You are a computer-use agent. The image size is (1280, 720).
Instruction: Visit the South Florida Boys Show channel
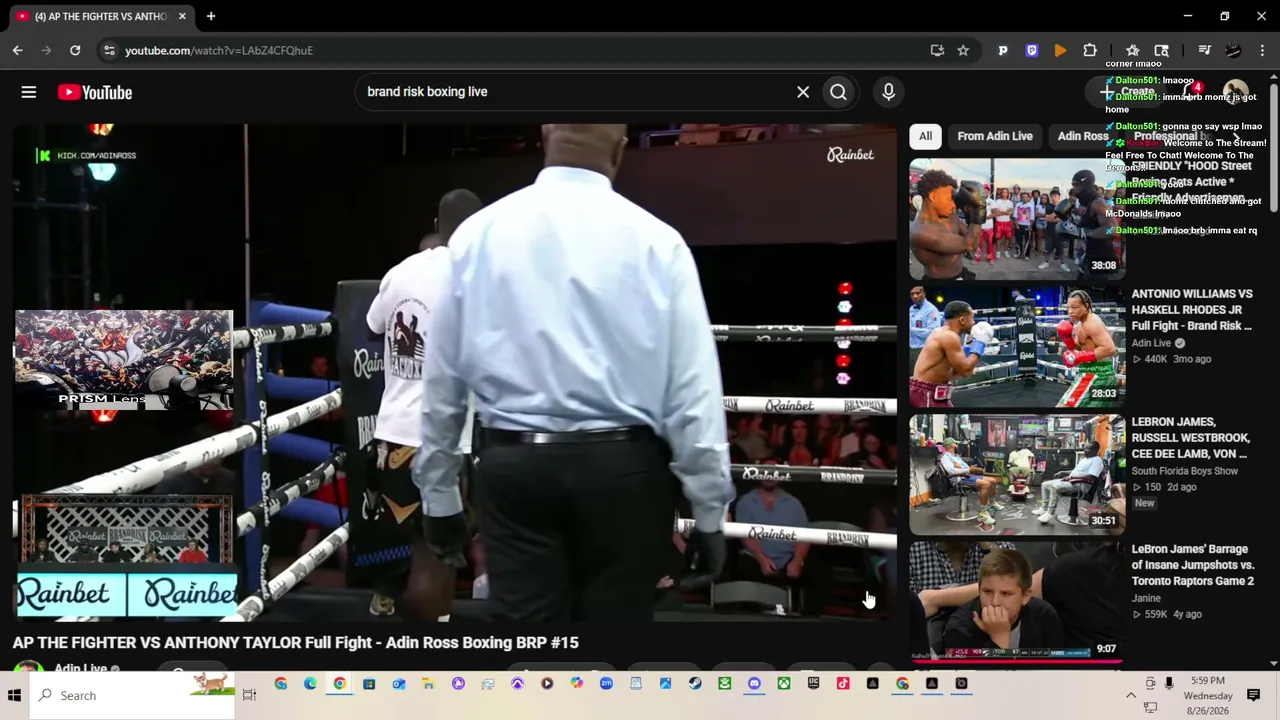[1185, 471]
